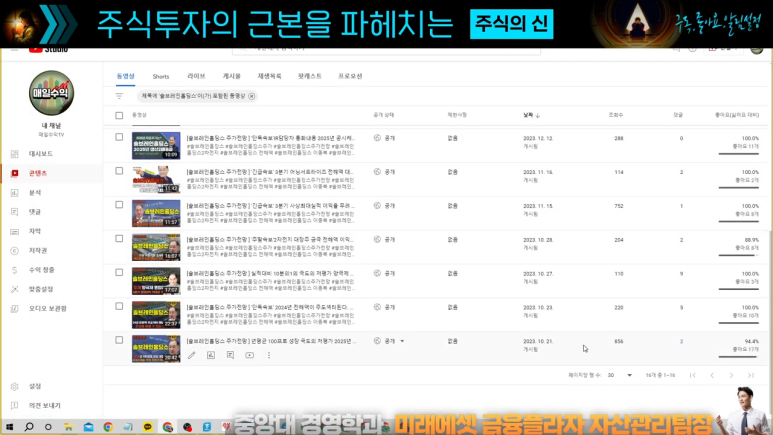Open visibility dropdown arrow on 2023. 10. 21. video
The height and width of the screenshot is (435, 773).
coord(402,341)
